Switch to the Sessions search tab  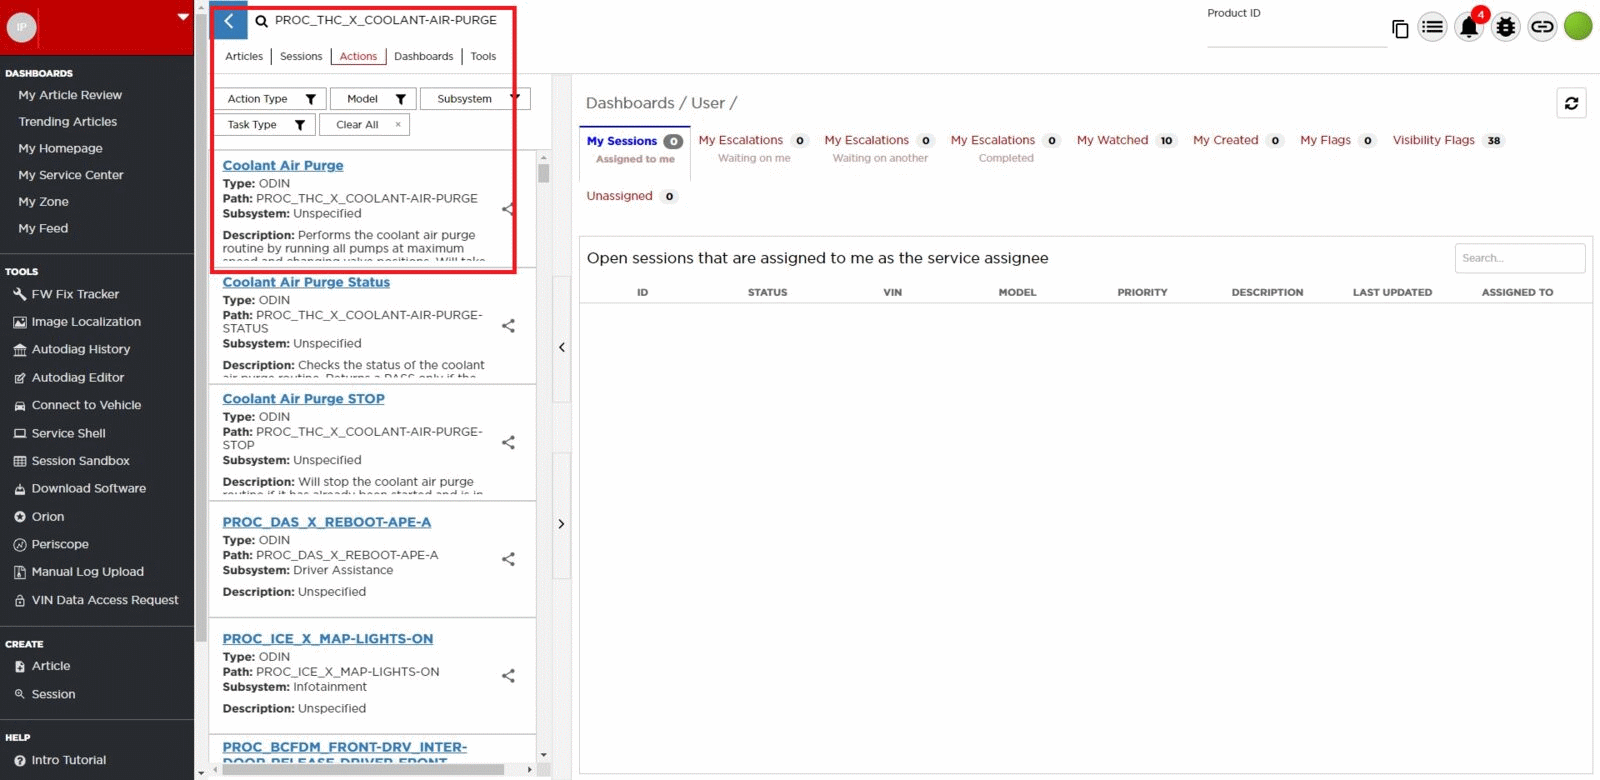301,57
